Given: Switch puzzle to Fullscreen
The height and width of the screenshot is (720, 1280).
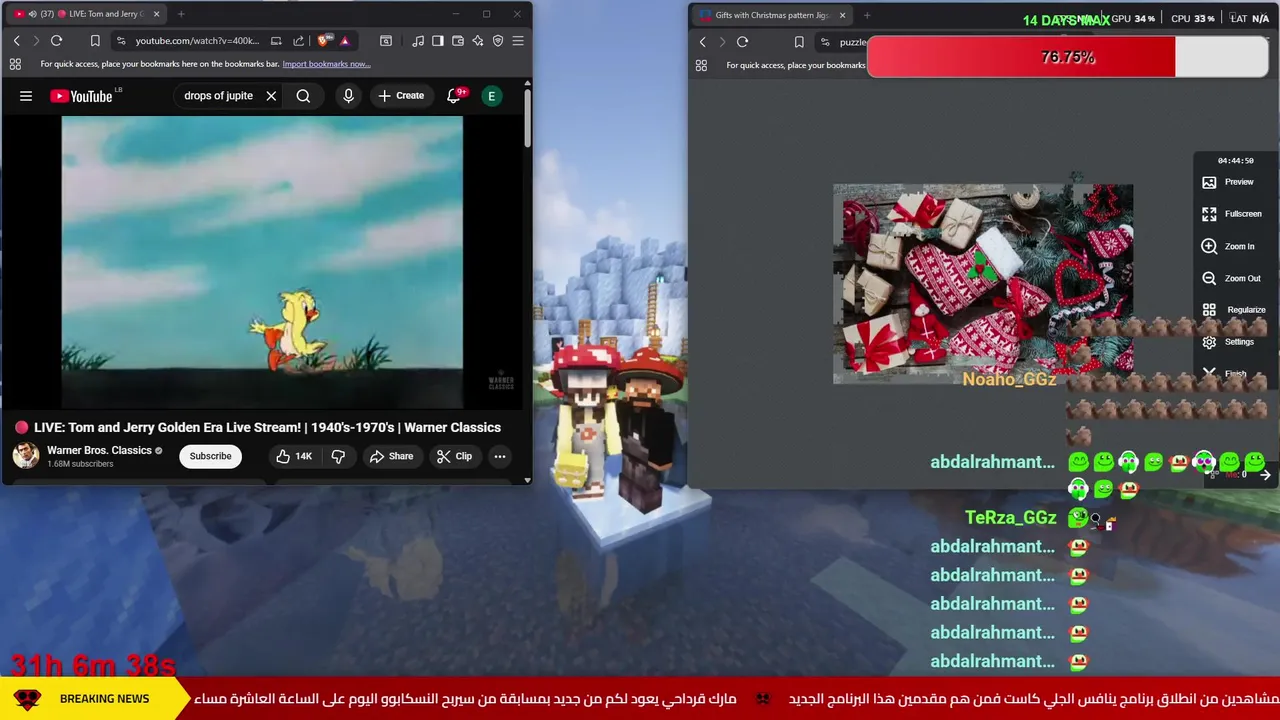Looking at the screenshot, I should point(1232,214).
